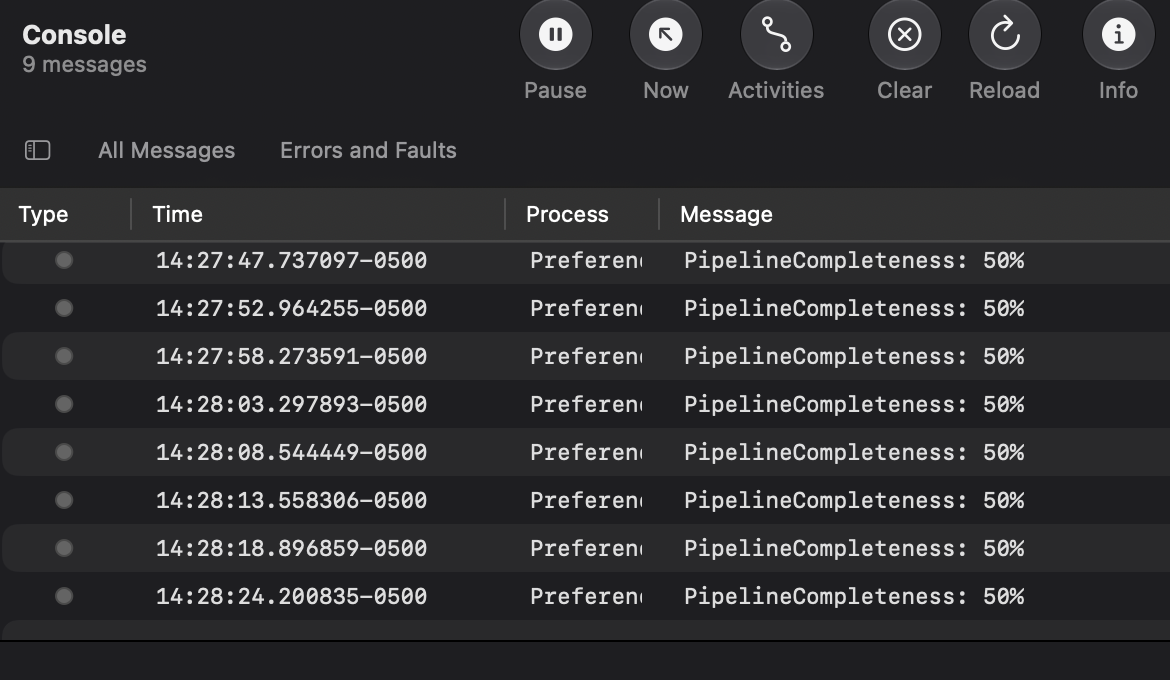1170x680 pixels.
Task: Select the log entry at 14:27:58.273591
Action: 585,356
